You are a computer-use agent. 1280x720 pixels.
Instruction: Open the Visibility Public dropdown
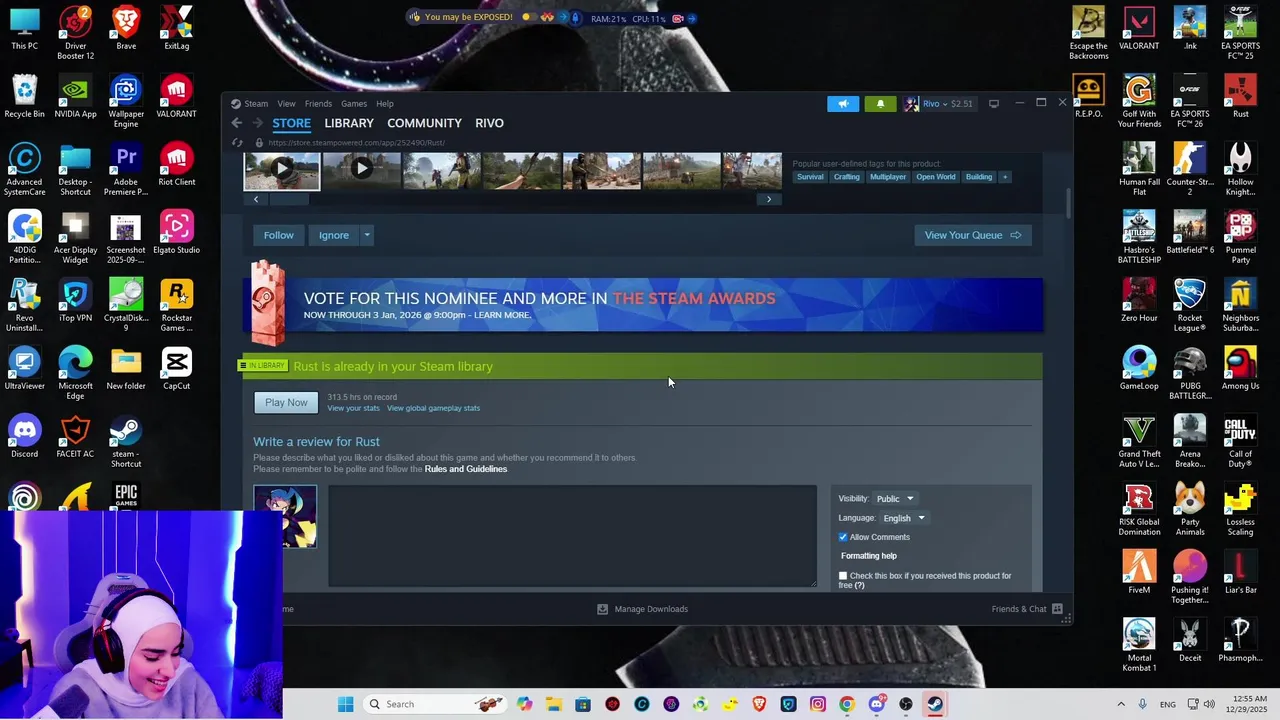895,499
